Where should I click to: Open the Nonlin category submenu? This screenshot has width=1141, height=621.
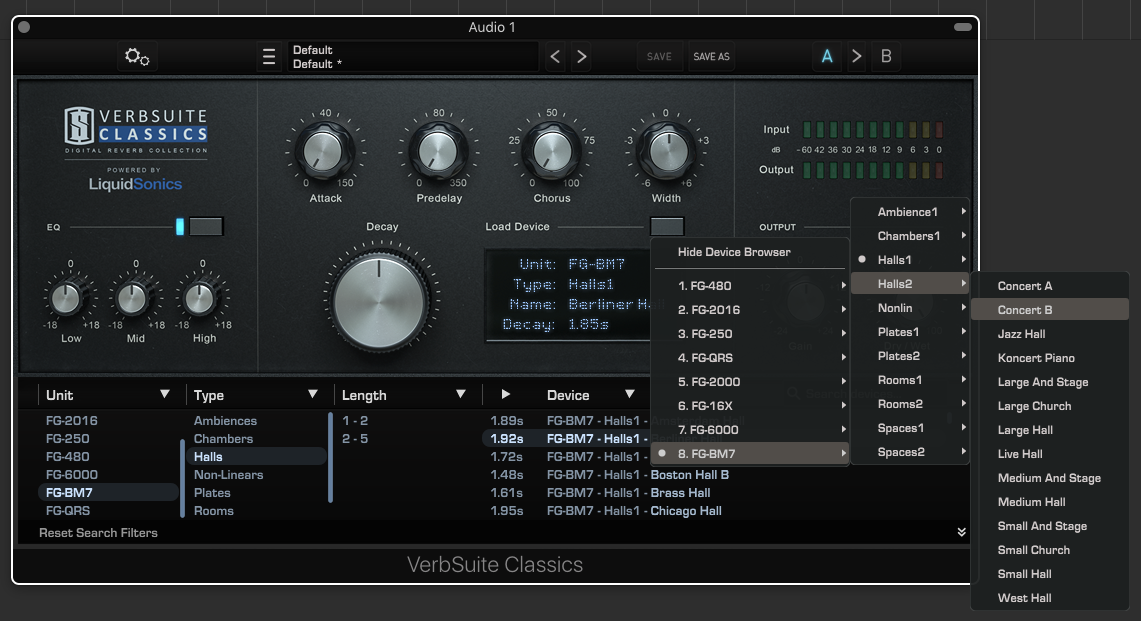click(910, 308)
